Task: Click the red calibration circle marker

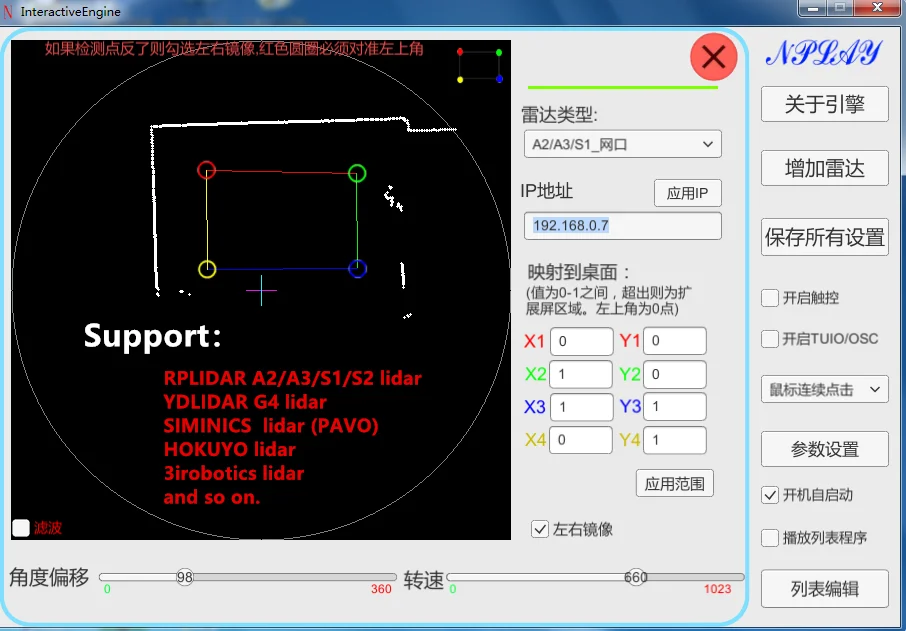Action: (x=208, y=170)
